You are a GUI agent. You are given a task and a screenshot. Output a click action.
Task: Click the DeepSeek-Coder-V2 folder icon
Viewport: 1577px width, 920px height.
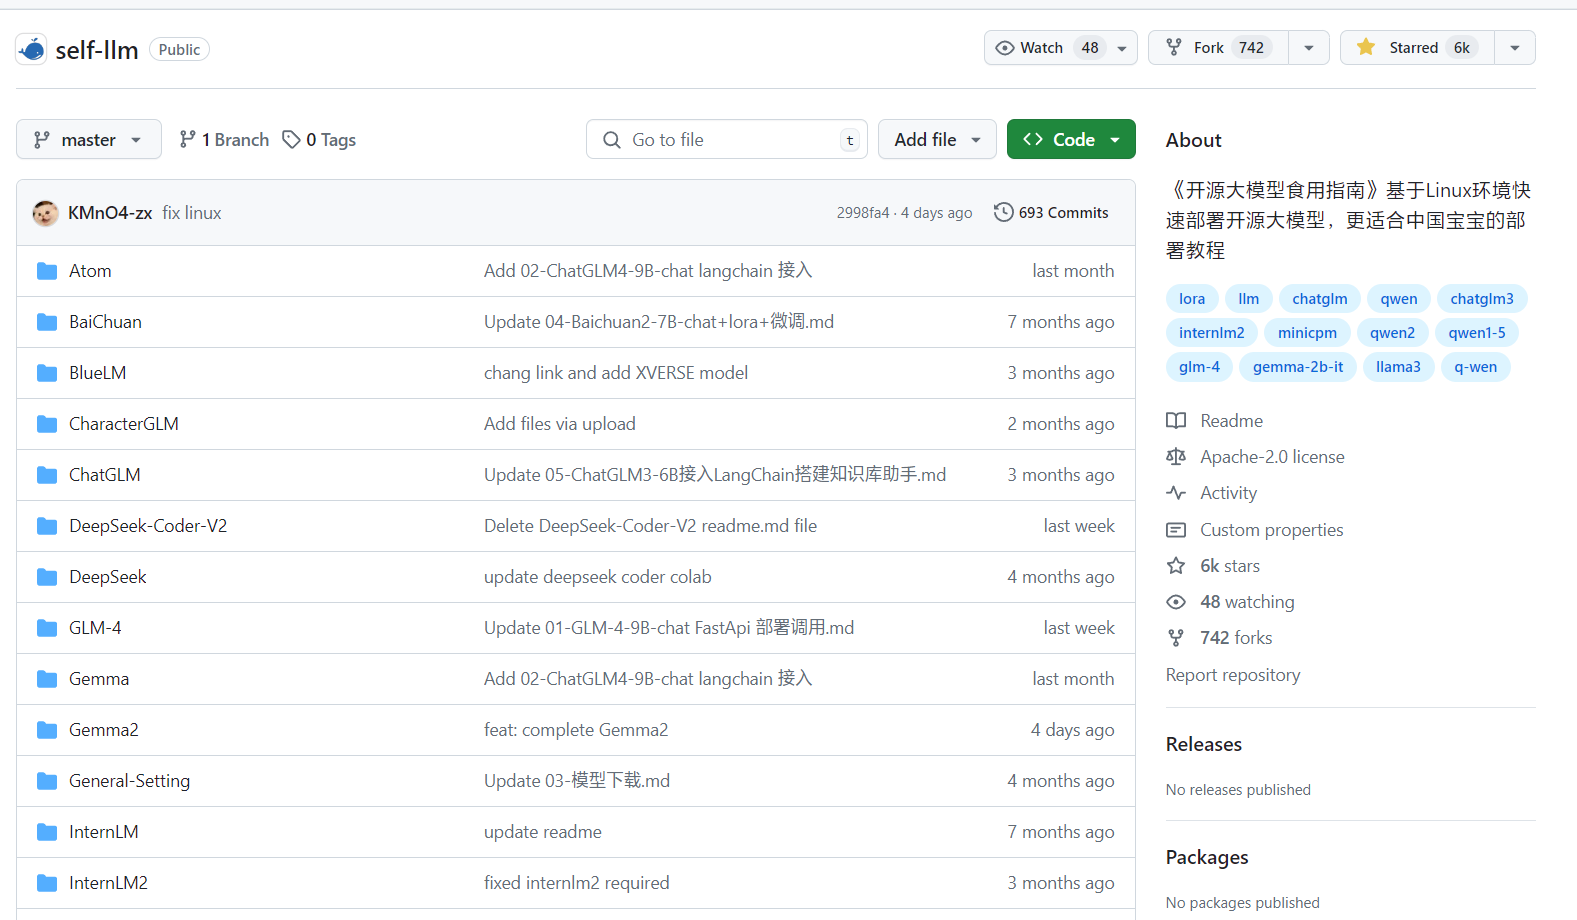[47, 526]
